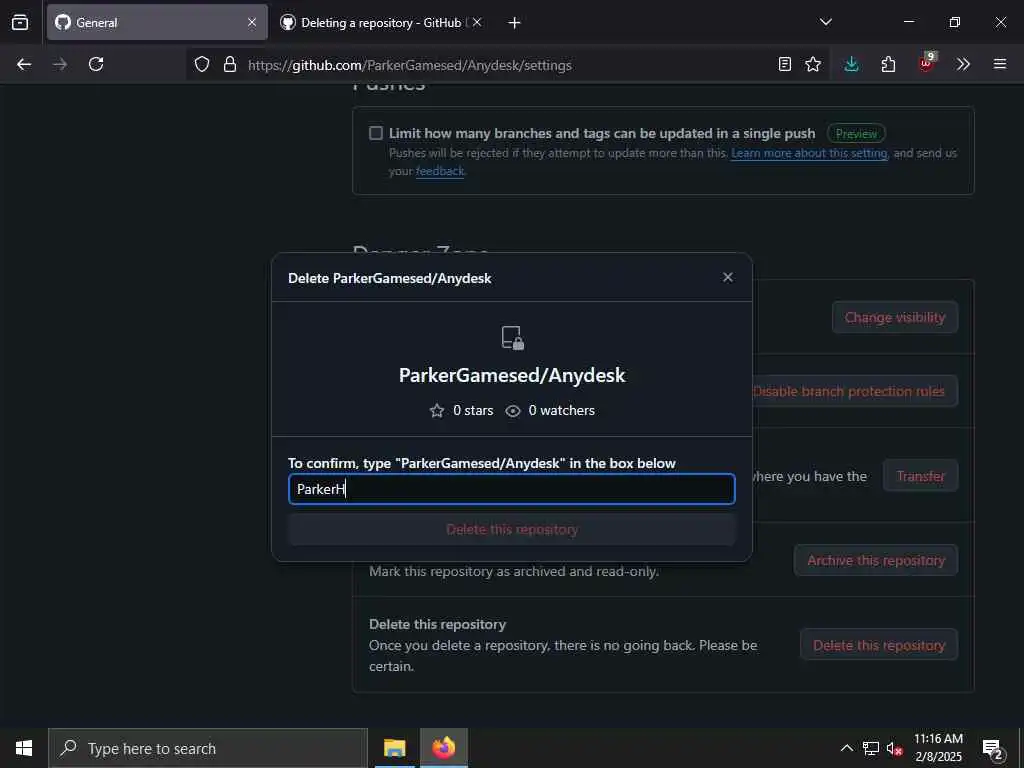Switch to Deleting a repository tab
This screenshot has height=768, width=1024.
pos(381,22)
